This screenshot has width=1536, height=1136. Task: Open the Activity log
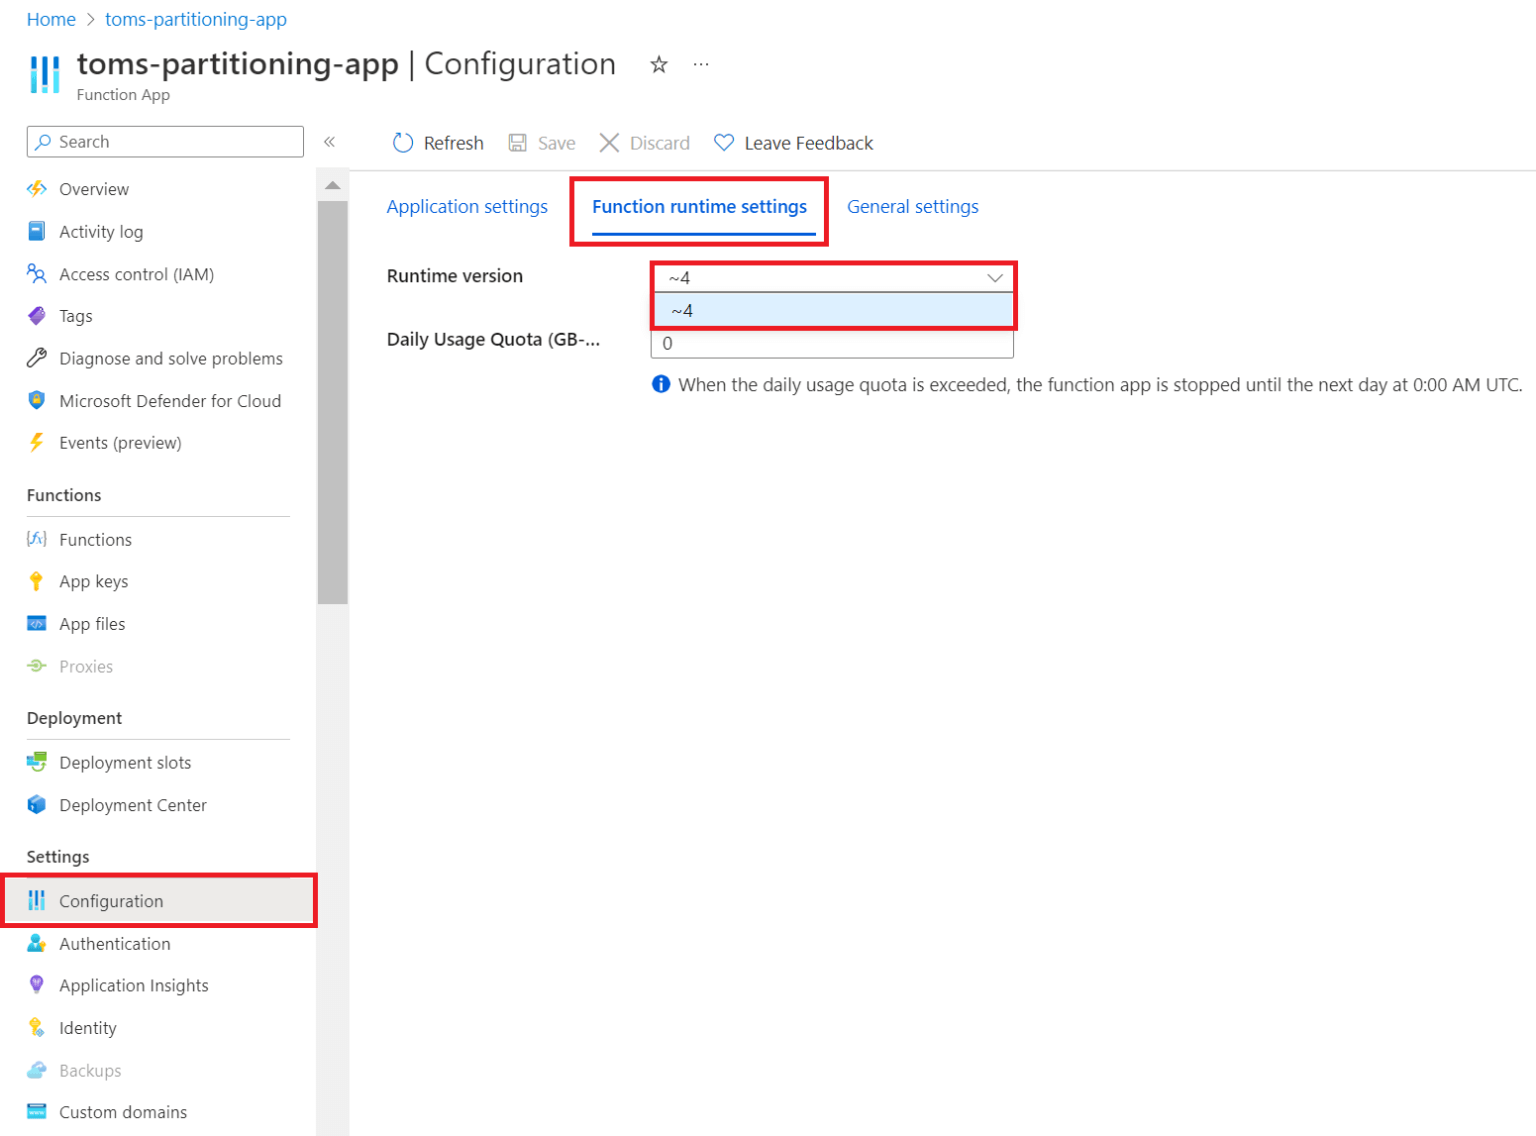pos(101,231)
